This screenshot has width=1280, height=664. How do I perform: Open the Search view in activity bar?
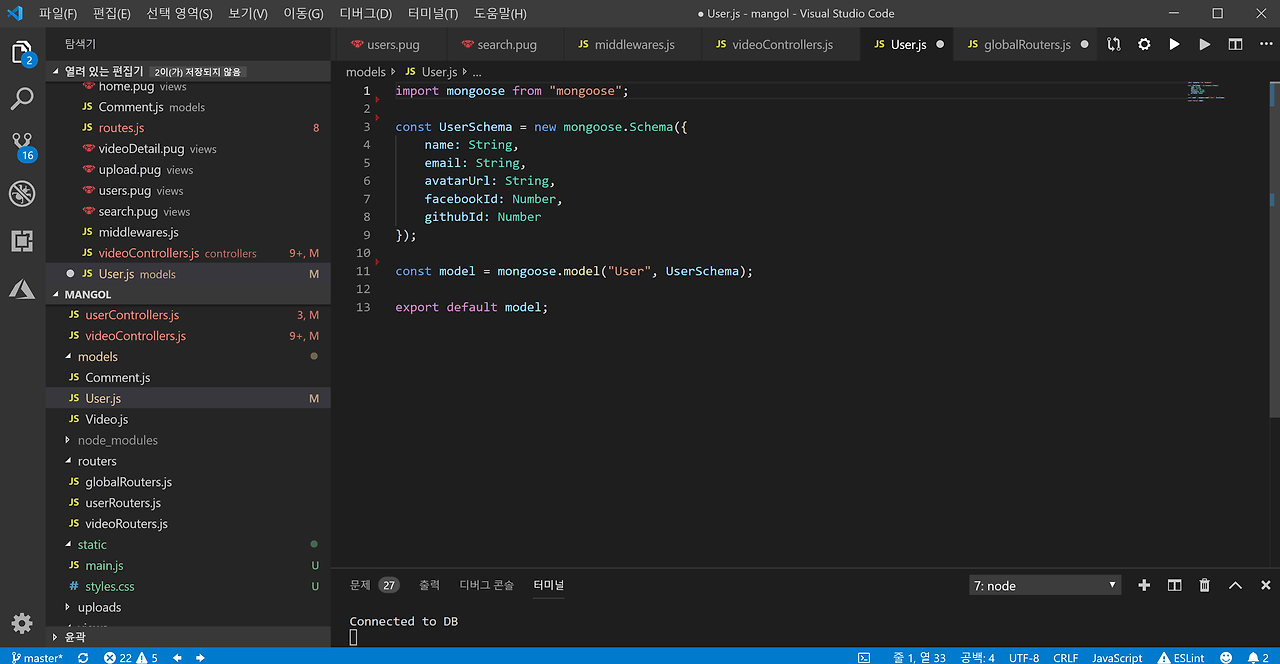pyautogui.click(x=22, y=99)
